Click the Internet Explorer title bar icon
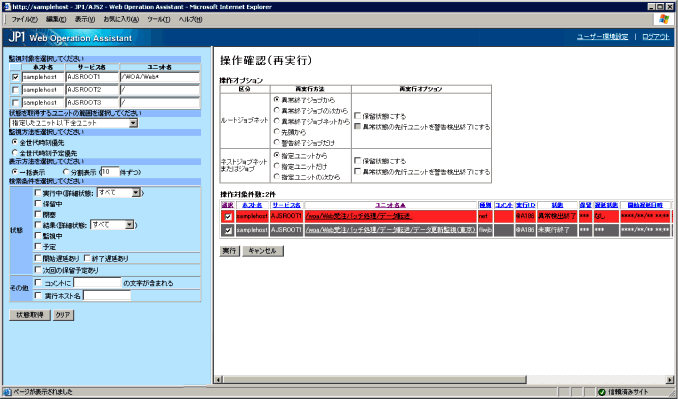 pyautogui.click(x=7, y=6)
